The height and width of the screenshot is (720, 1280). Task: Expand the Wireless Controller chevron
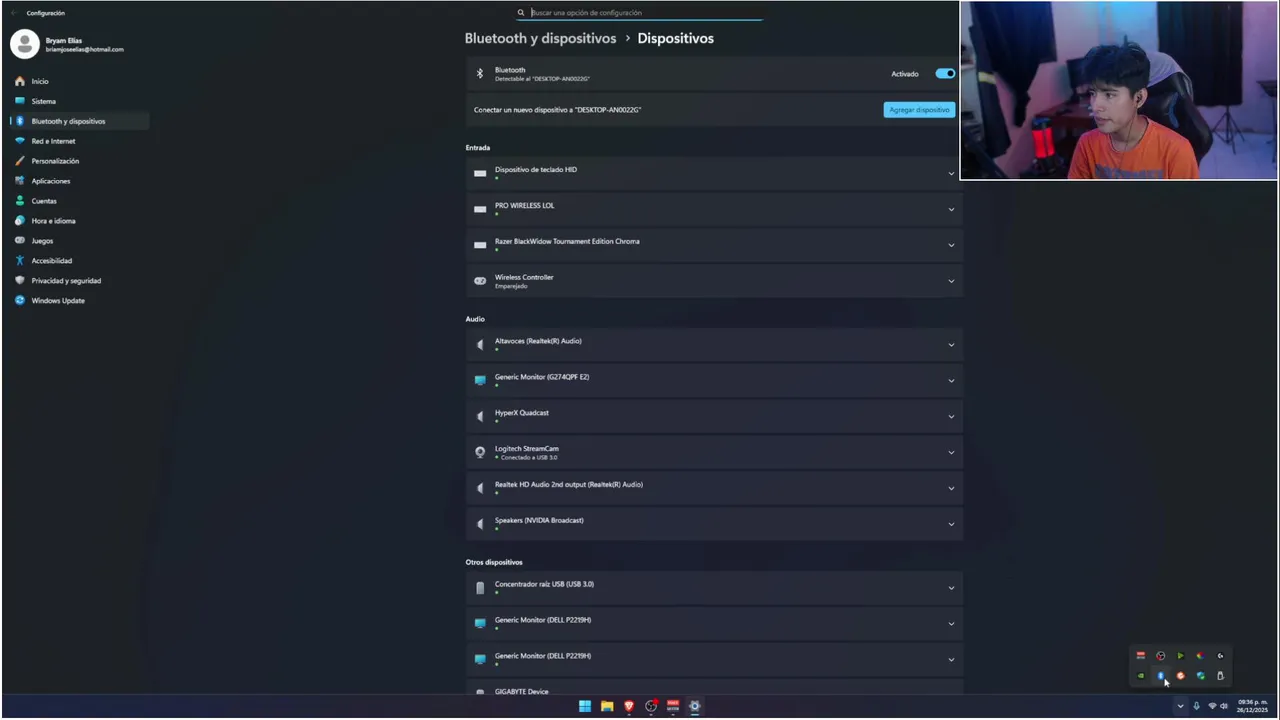[951, 281]
